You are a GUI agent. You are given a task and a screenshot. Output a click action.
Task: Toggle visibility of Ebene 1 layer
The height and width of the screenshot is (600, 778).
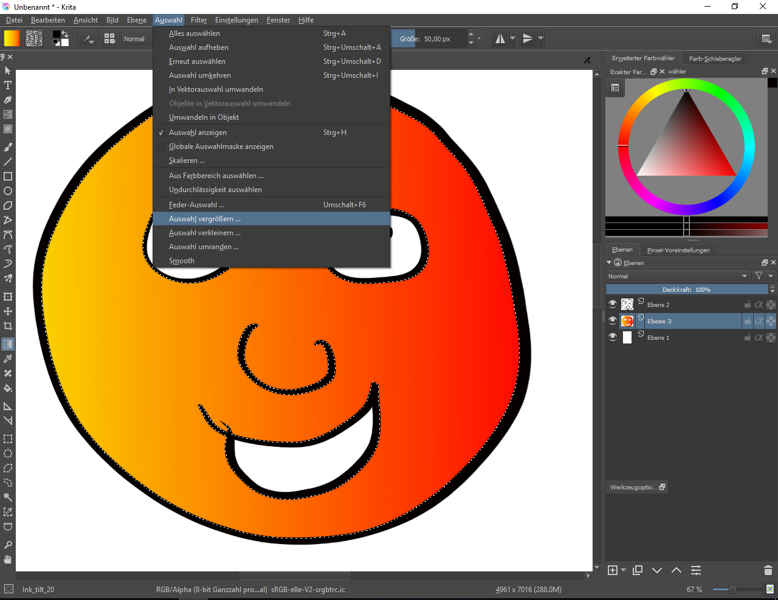pos(612,338)
